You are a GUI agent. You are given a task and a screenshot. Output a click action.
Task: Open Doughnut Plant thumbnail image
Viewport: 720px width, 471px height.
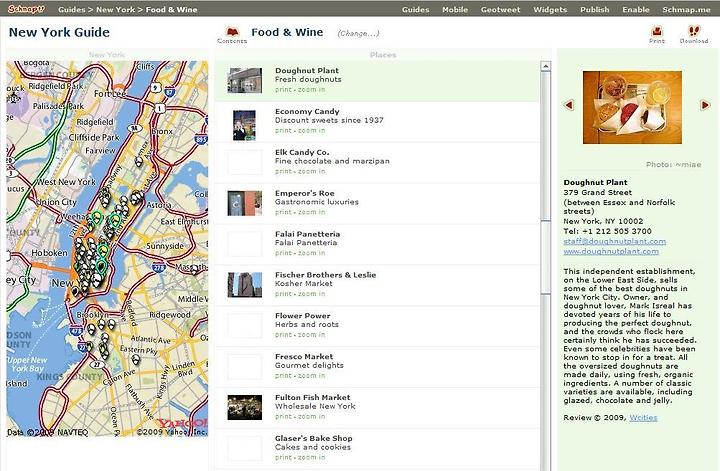[245, 80]
